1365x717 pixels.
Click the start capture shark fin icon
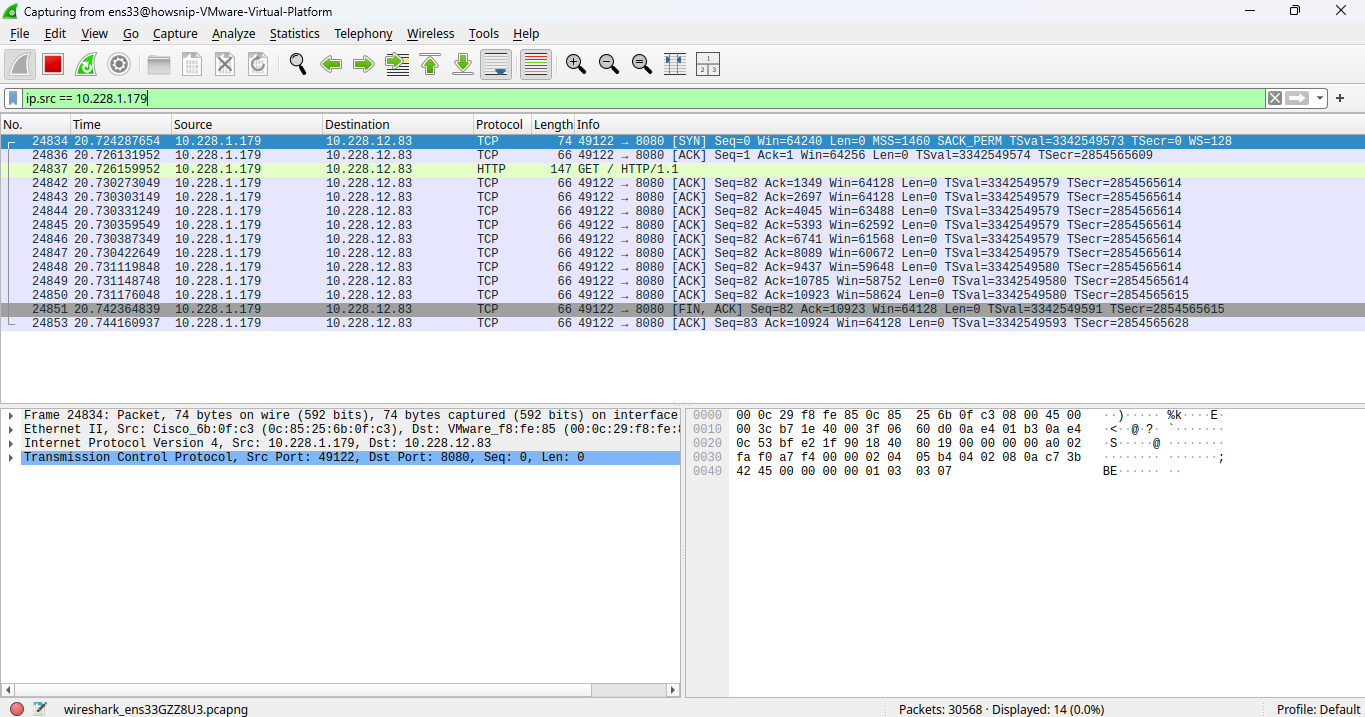click(x=20, y=64)
